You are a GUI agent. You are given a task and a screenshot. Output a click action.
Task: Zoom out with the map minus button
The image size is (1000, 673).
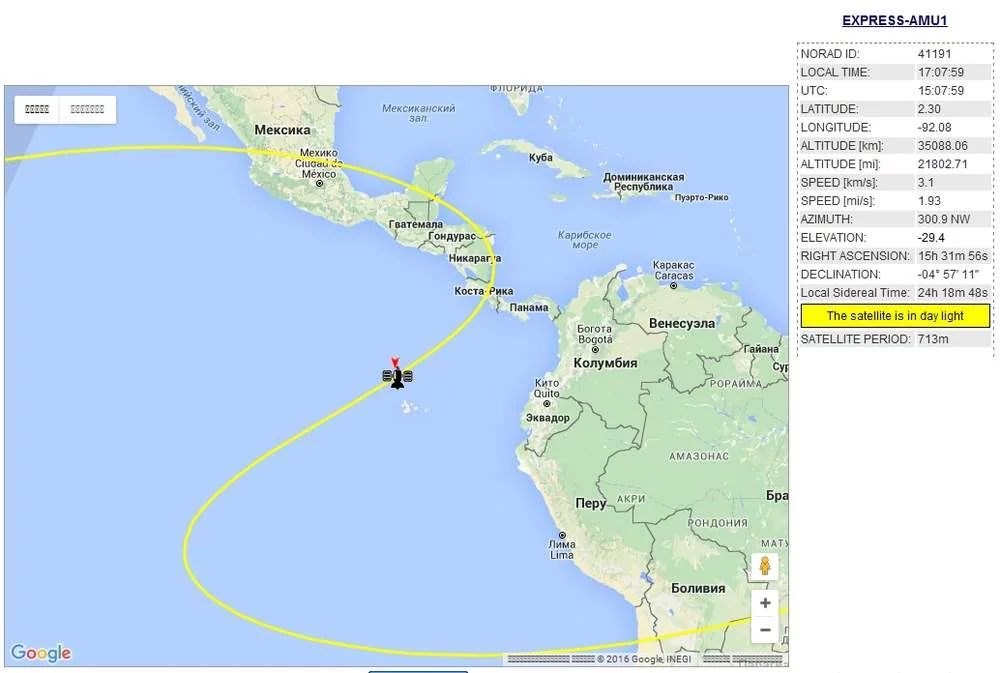(765, 630)
